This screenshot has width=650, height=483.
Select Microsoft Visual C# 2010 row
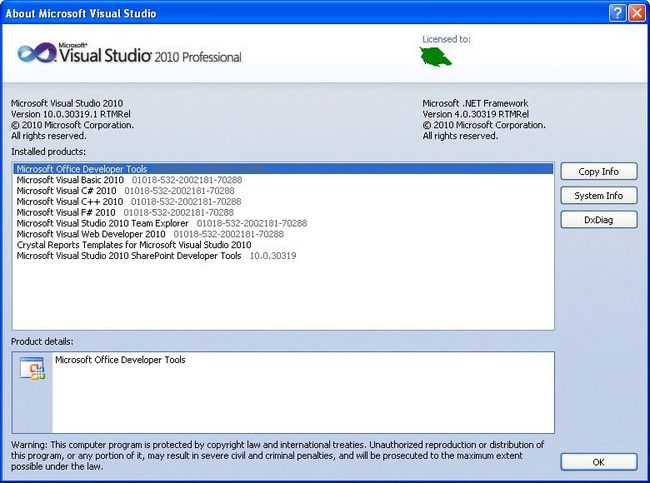point(283,191)
